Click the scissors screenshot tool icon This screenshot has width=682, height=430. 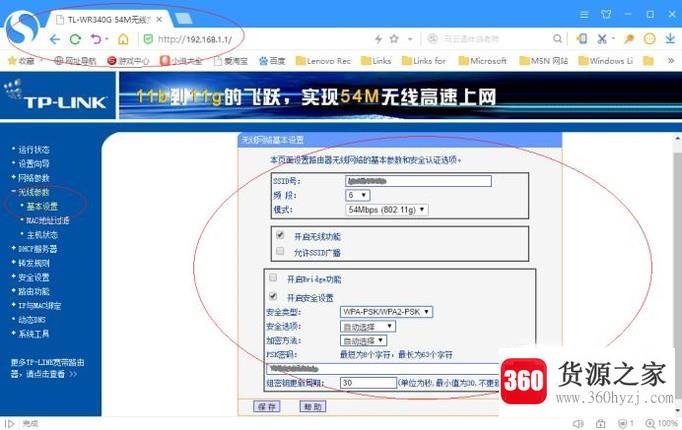click(602, 39)
